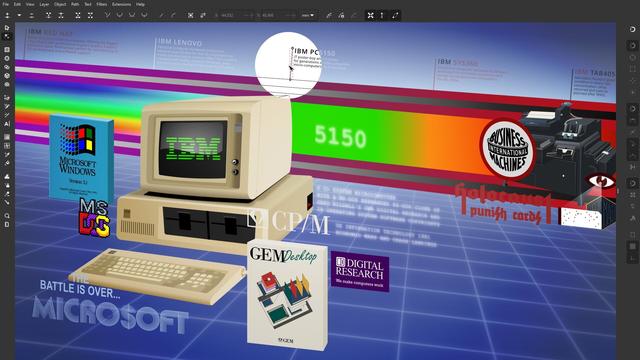
Task: Open the Help menu
Action: 140,4
